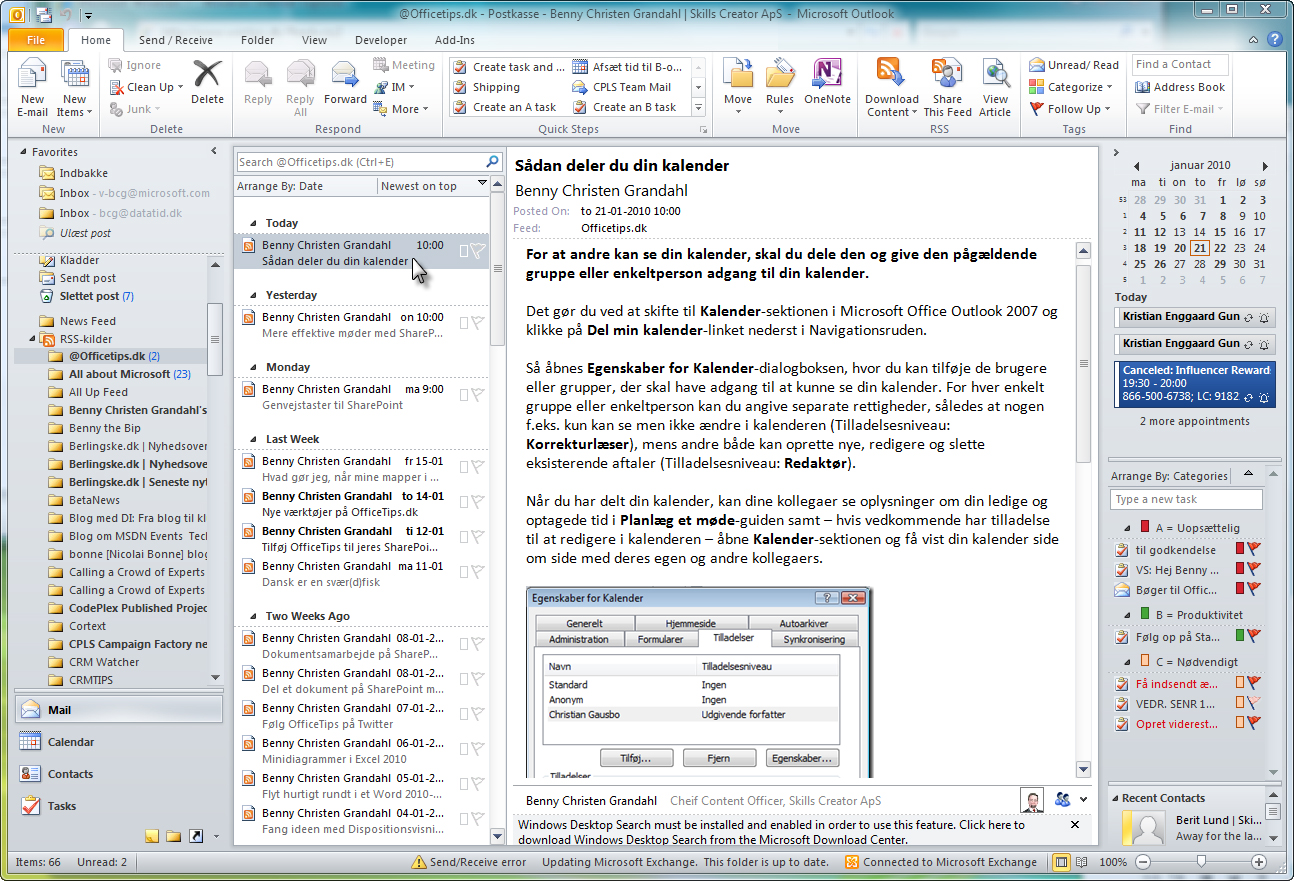Screen dimensions: 1294x881
Task: Click View Article icon
Action: pyautogui.click(x=995, y=78)
